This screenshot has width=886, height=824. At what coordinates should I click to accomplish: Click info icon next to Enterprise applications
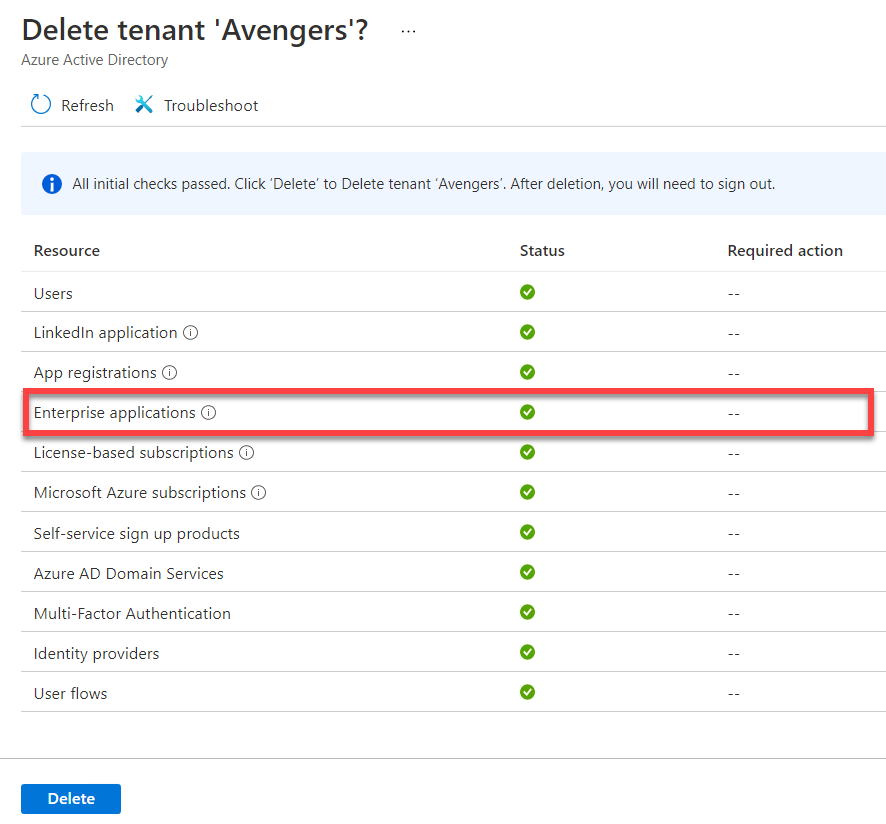pos(209,413)
